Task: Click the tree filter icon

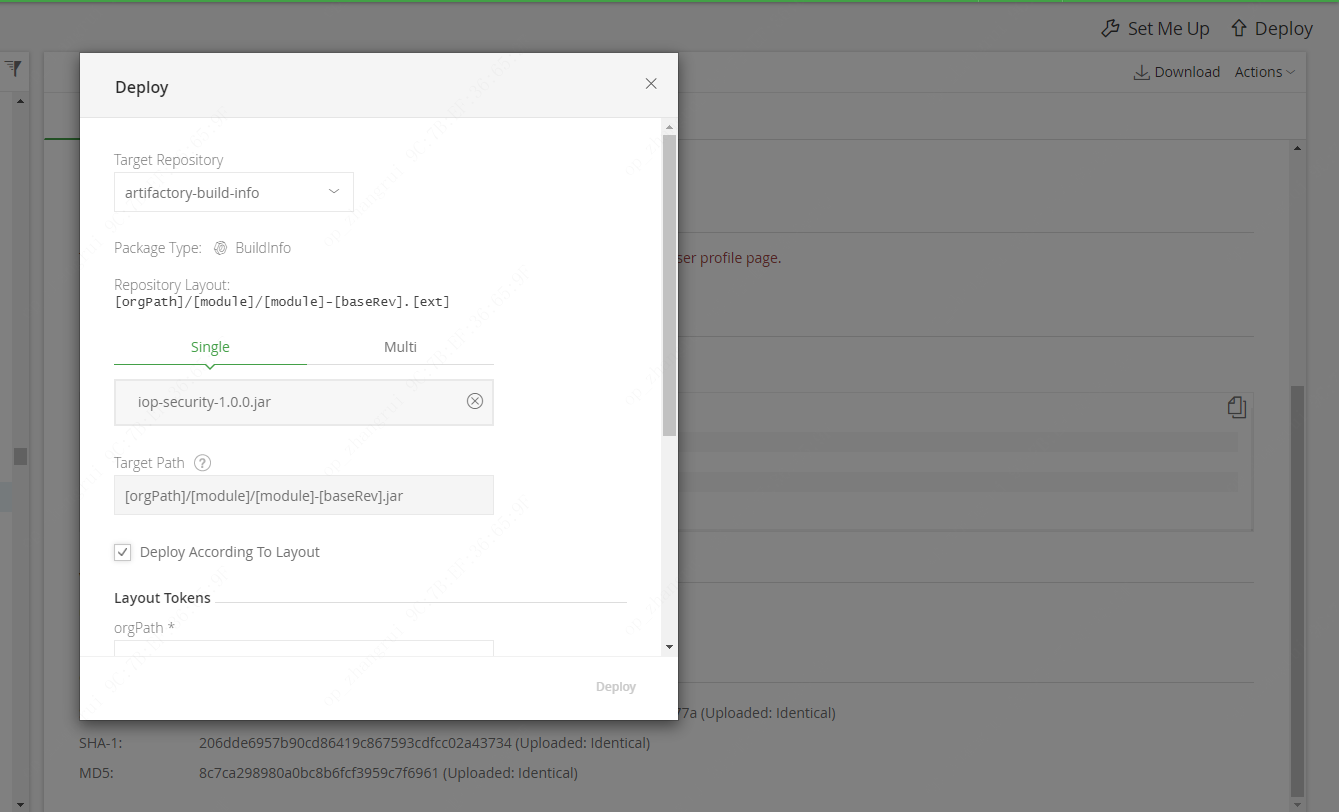Action: point(13,69)
